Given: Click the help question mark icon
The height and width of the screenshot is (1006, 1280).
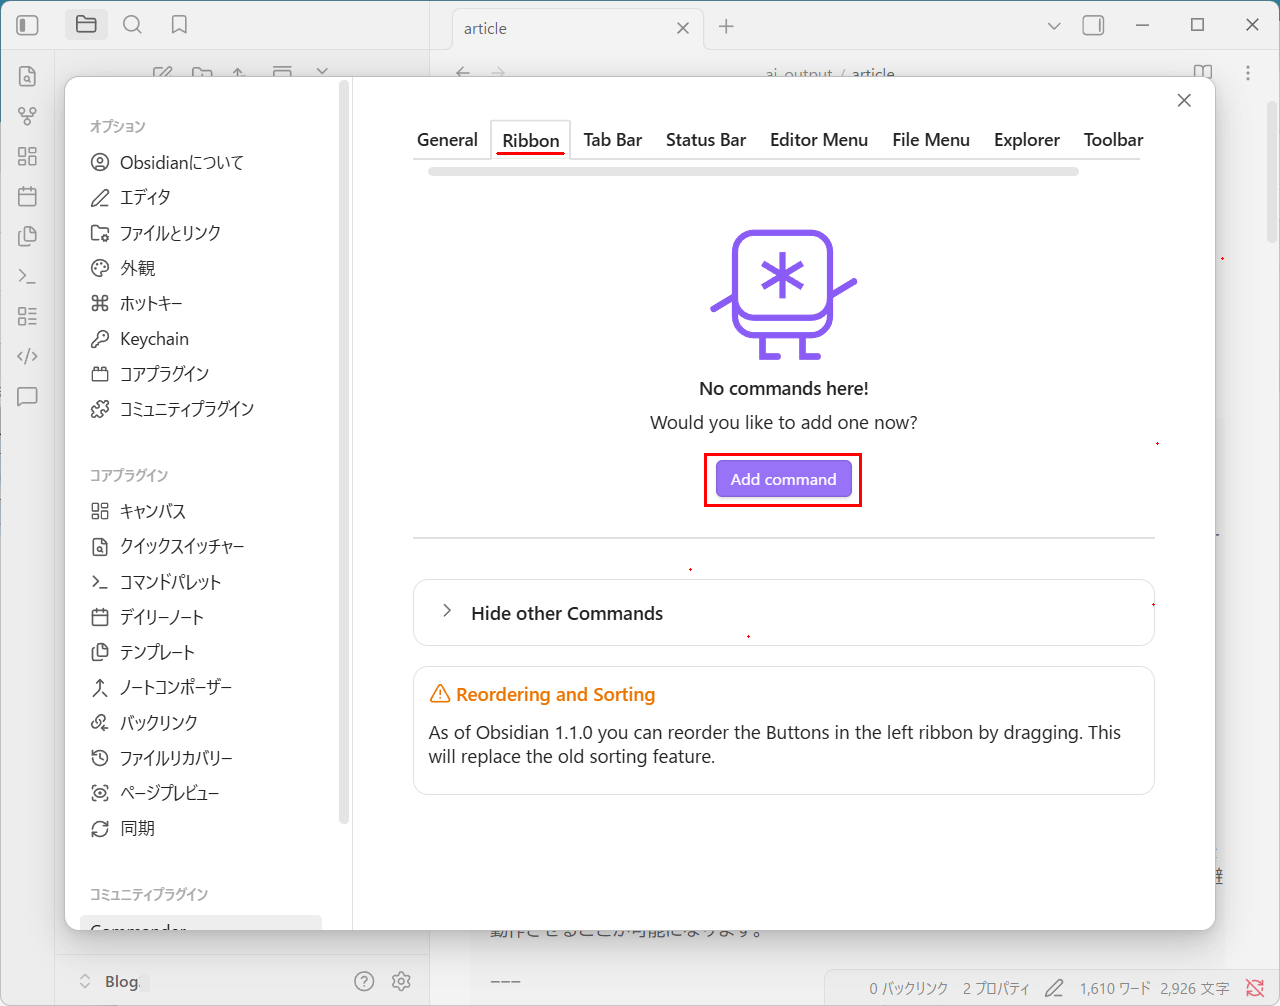Looking at the screenshot, I should [x=364, y=981].
